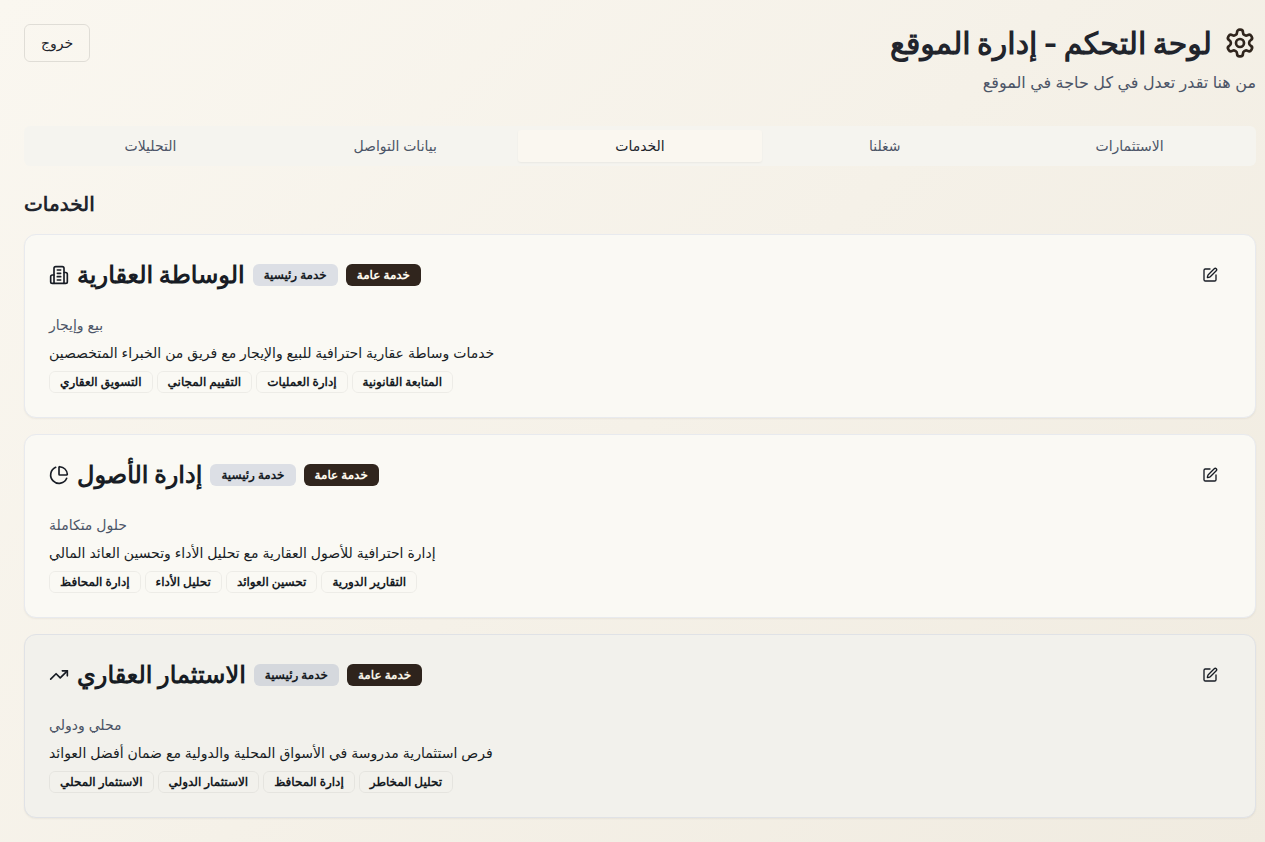Open the الاستثمارات tab
Viewport: 1265px width, 842px height.
coord(1129,146)
